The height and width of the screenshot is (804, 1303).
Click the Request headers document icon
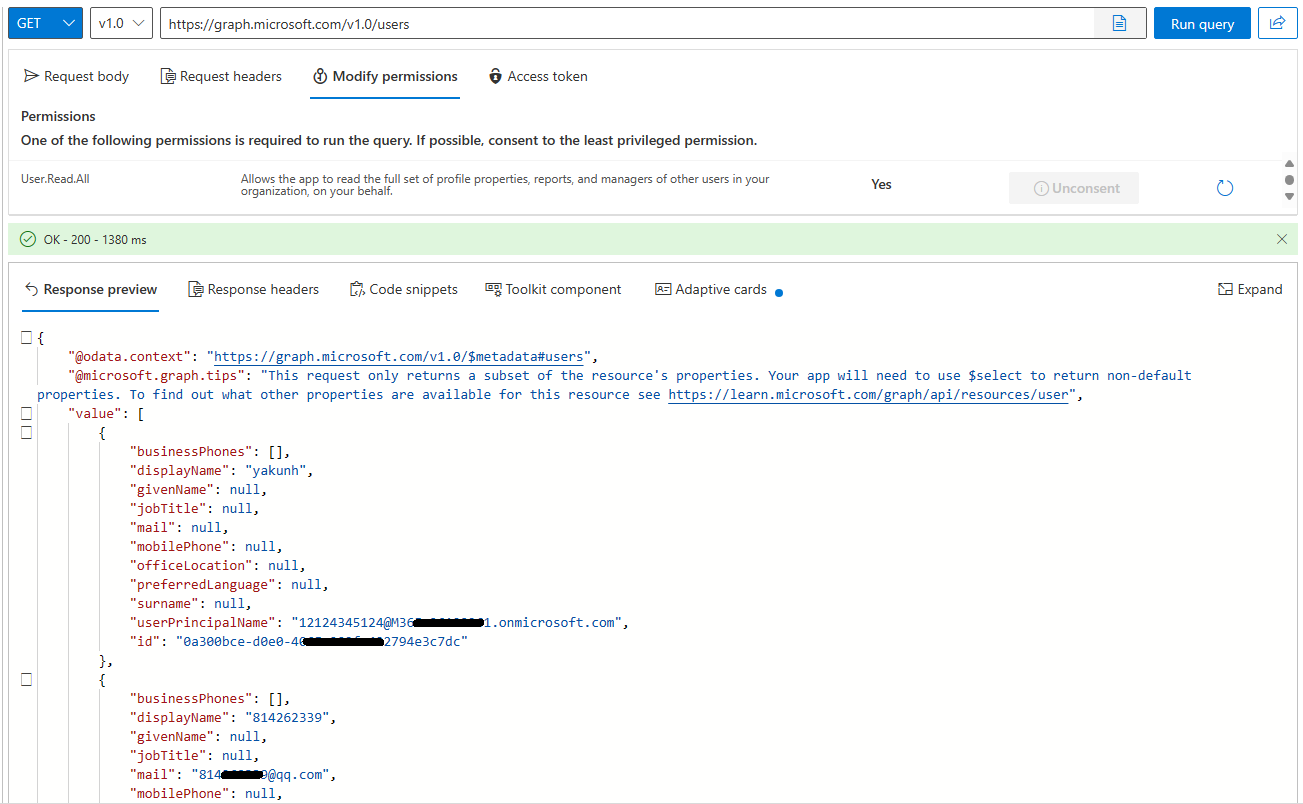(x=168, y=76)
